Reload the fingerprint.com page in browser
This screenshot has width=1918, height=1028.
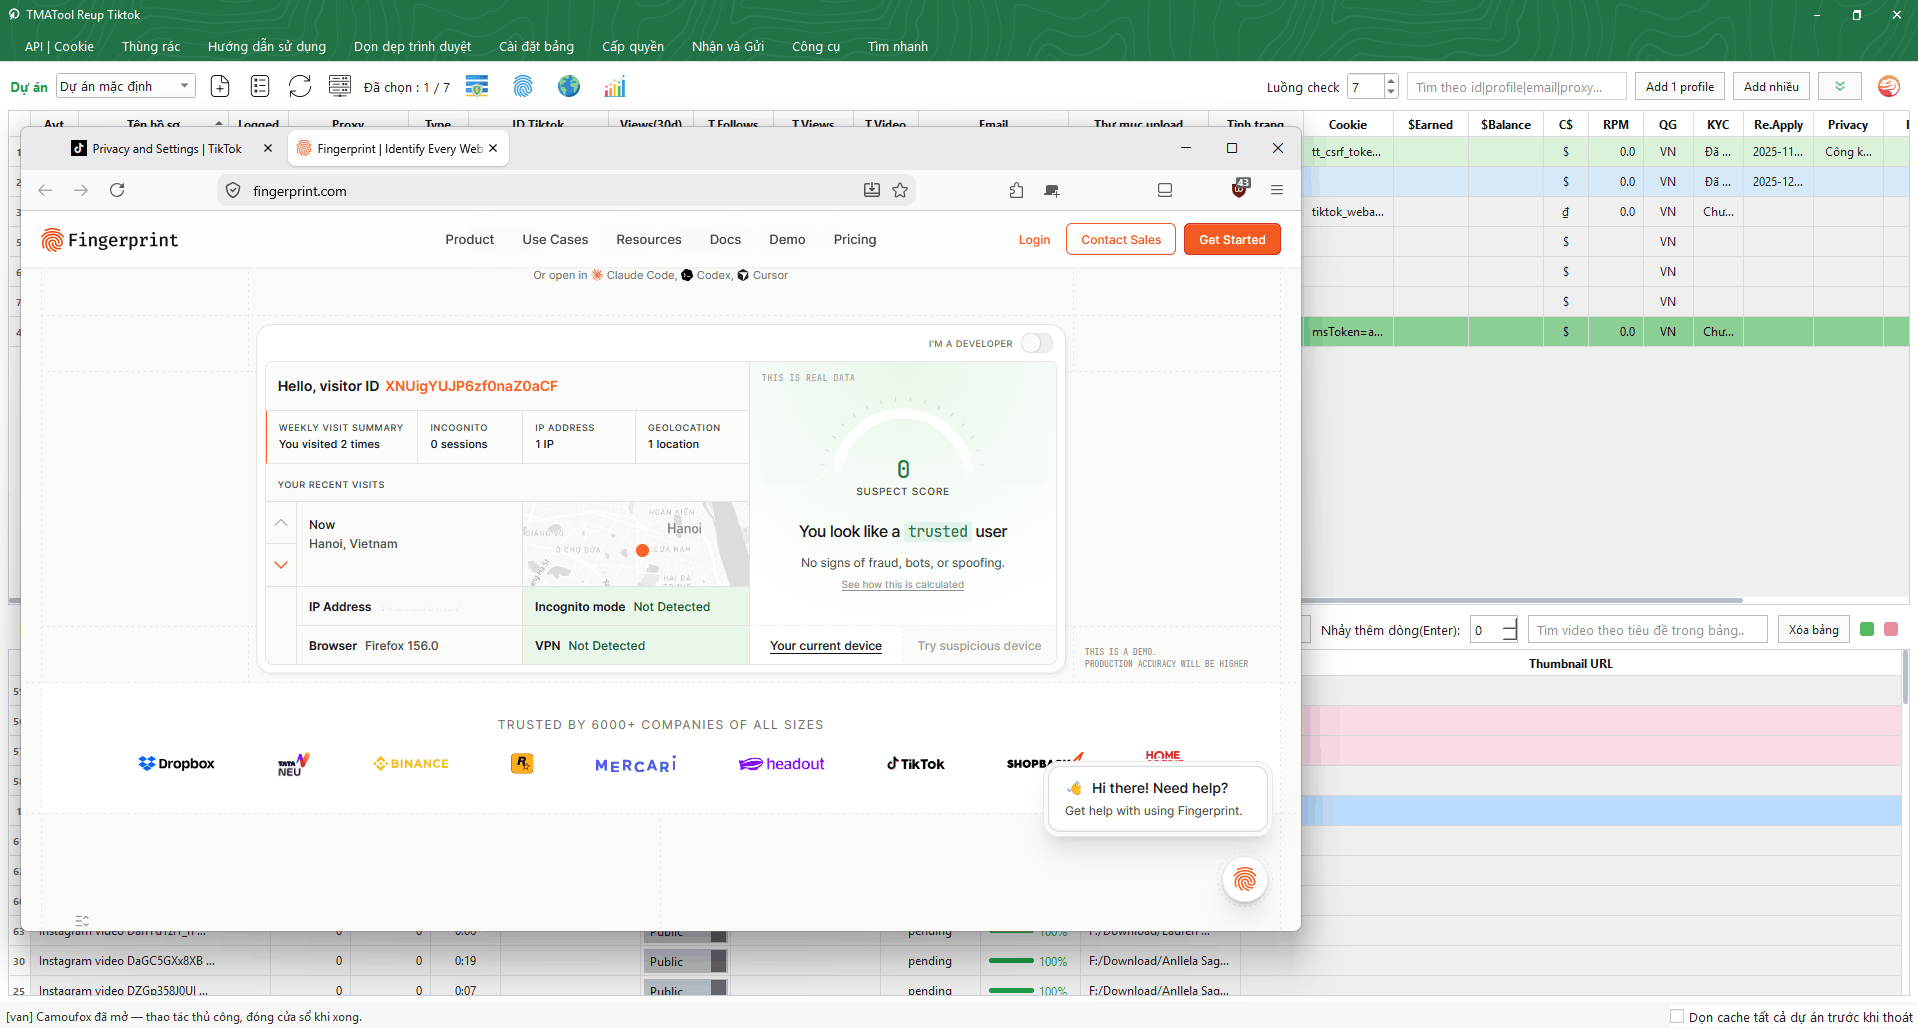117,190
